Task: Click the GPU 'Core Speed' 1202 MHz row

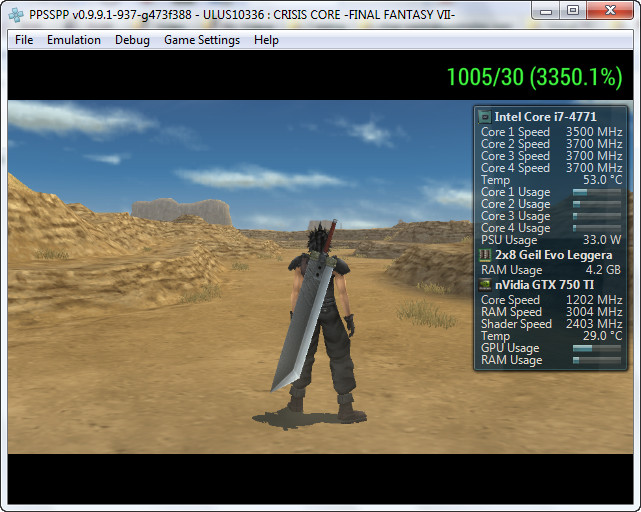Action: click(551, 300)
